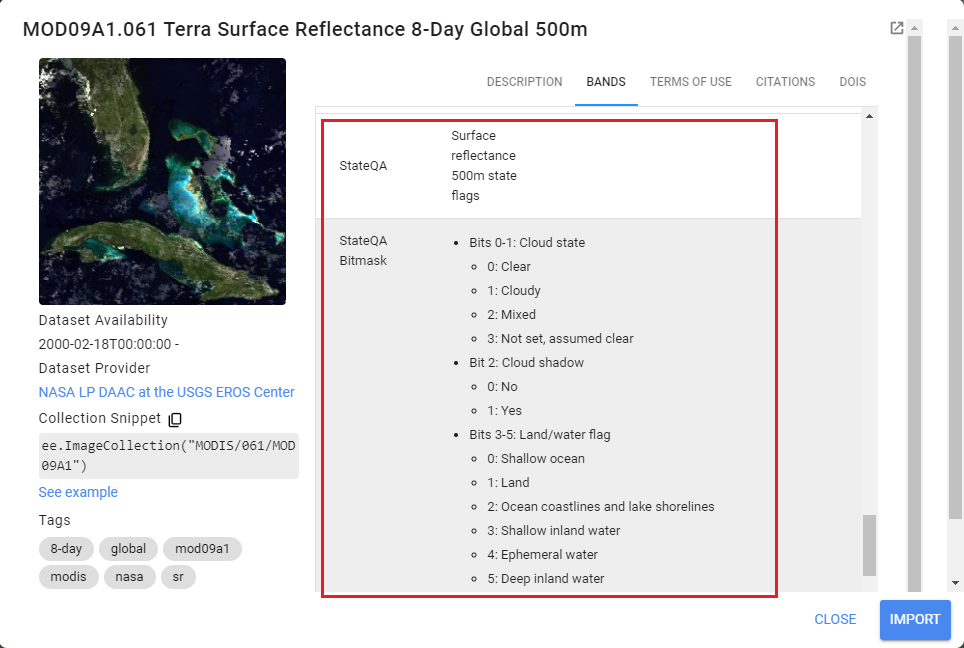Click the modis tag chip
This screenshot has height=648, width=964.
tap(66, 577)
